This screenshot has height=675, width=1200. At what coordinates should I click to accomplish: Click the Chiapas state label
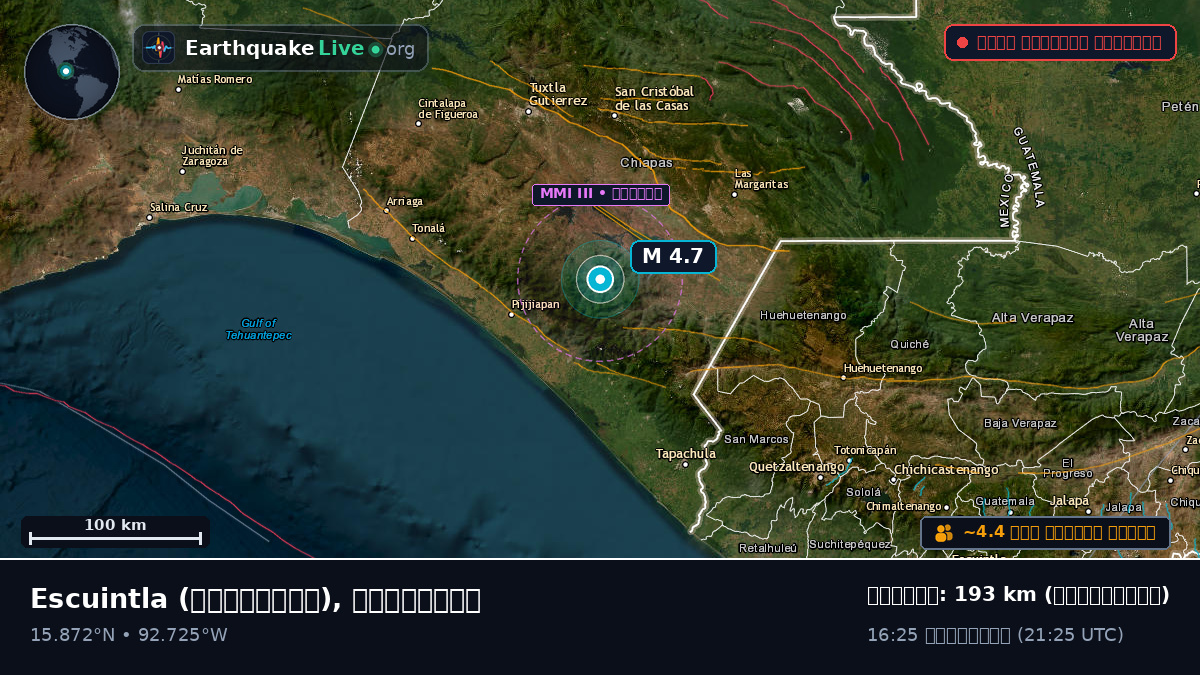click(x=646, y=162)
